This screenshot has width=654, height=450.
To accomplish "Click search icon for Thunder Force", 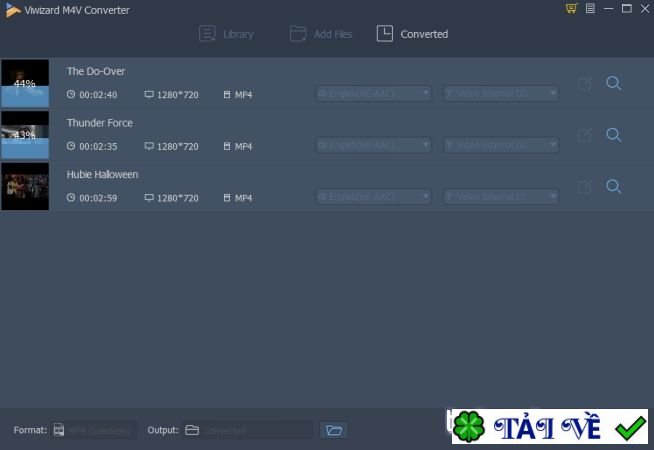I will (x=614, y=135).
